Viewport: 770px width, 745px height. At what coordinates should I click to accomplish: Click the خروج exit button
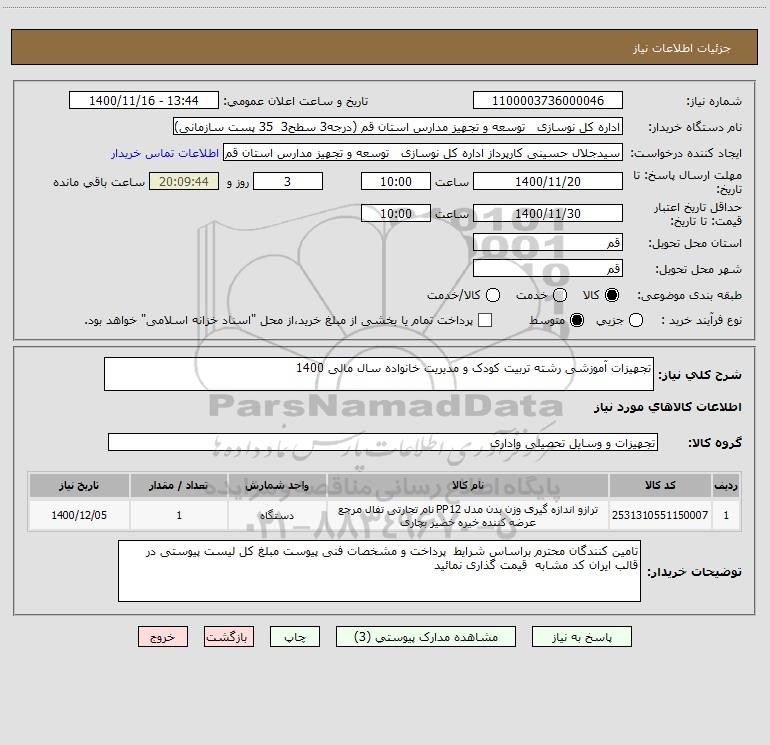(x=163, y=637)
